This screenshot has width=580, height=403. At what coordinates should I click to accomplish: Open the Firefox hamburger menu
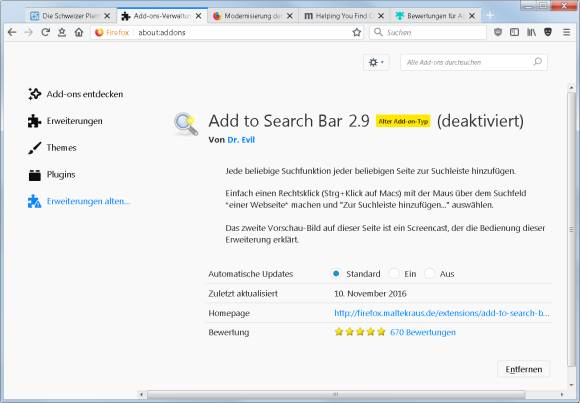[x=566, y=33]
